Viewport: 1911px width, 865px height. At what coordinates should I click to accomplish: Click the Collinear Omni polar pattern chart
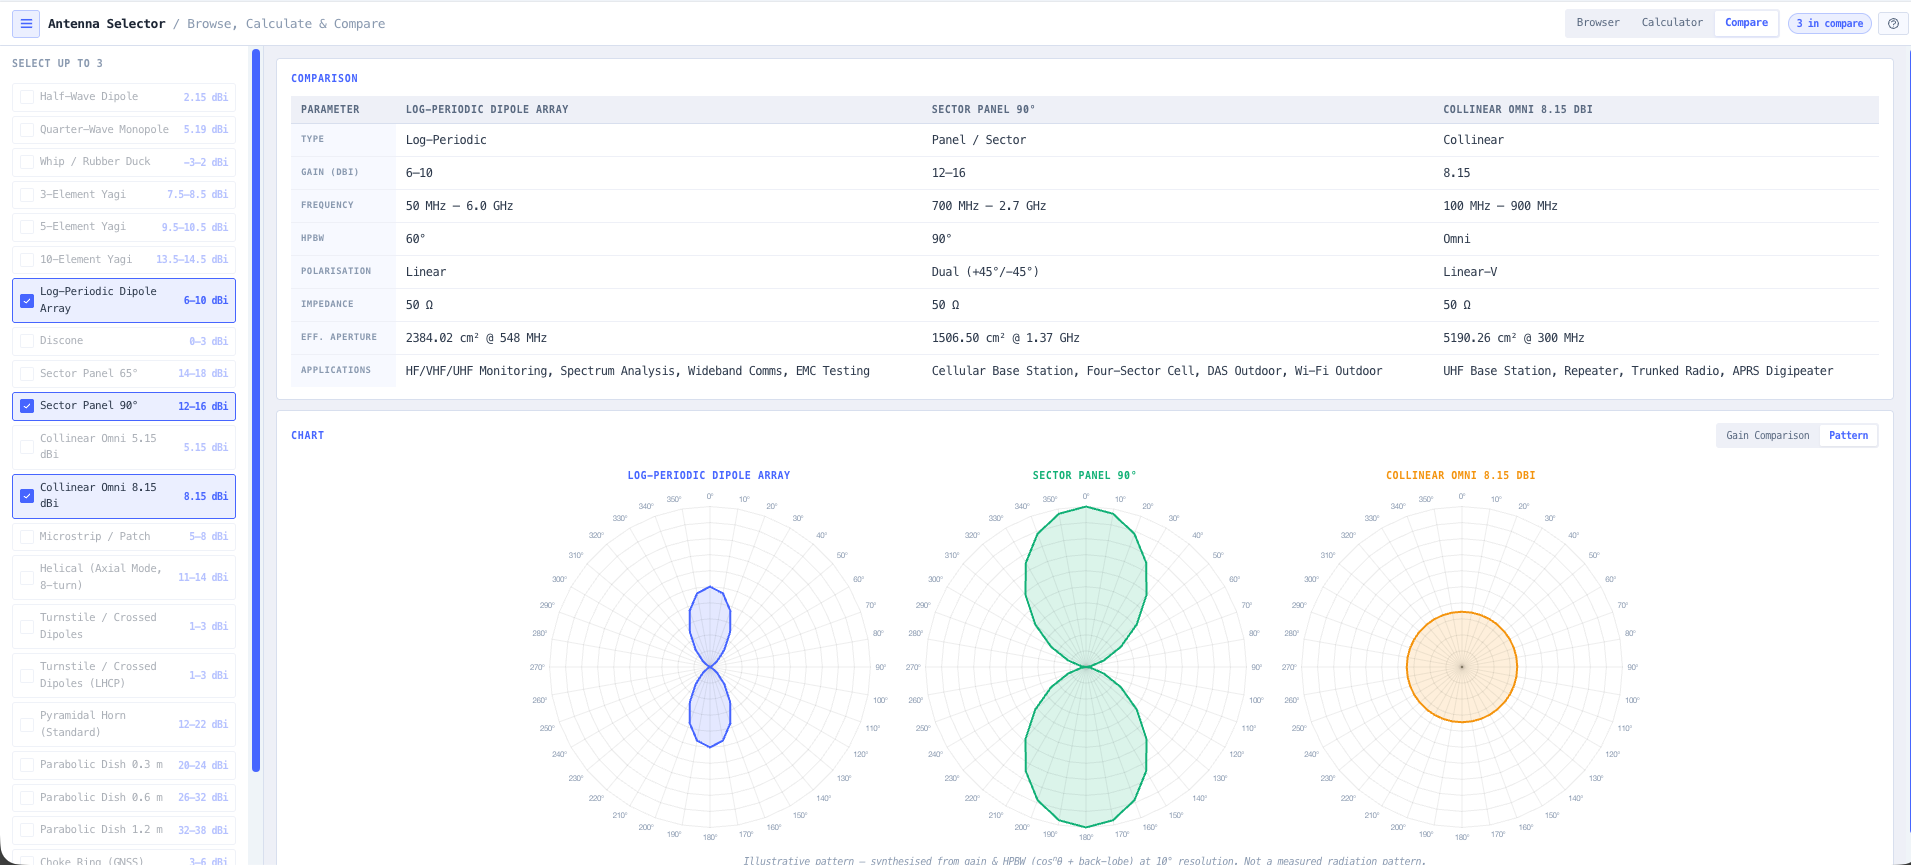click(x=1462, y=667)
